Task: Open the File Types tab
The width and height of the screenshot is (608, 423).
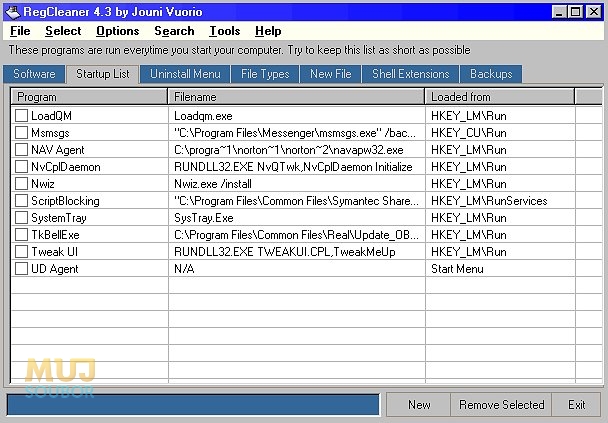Action: [x=265, y=74]
